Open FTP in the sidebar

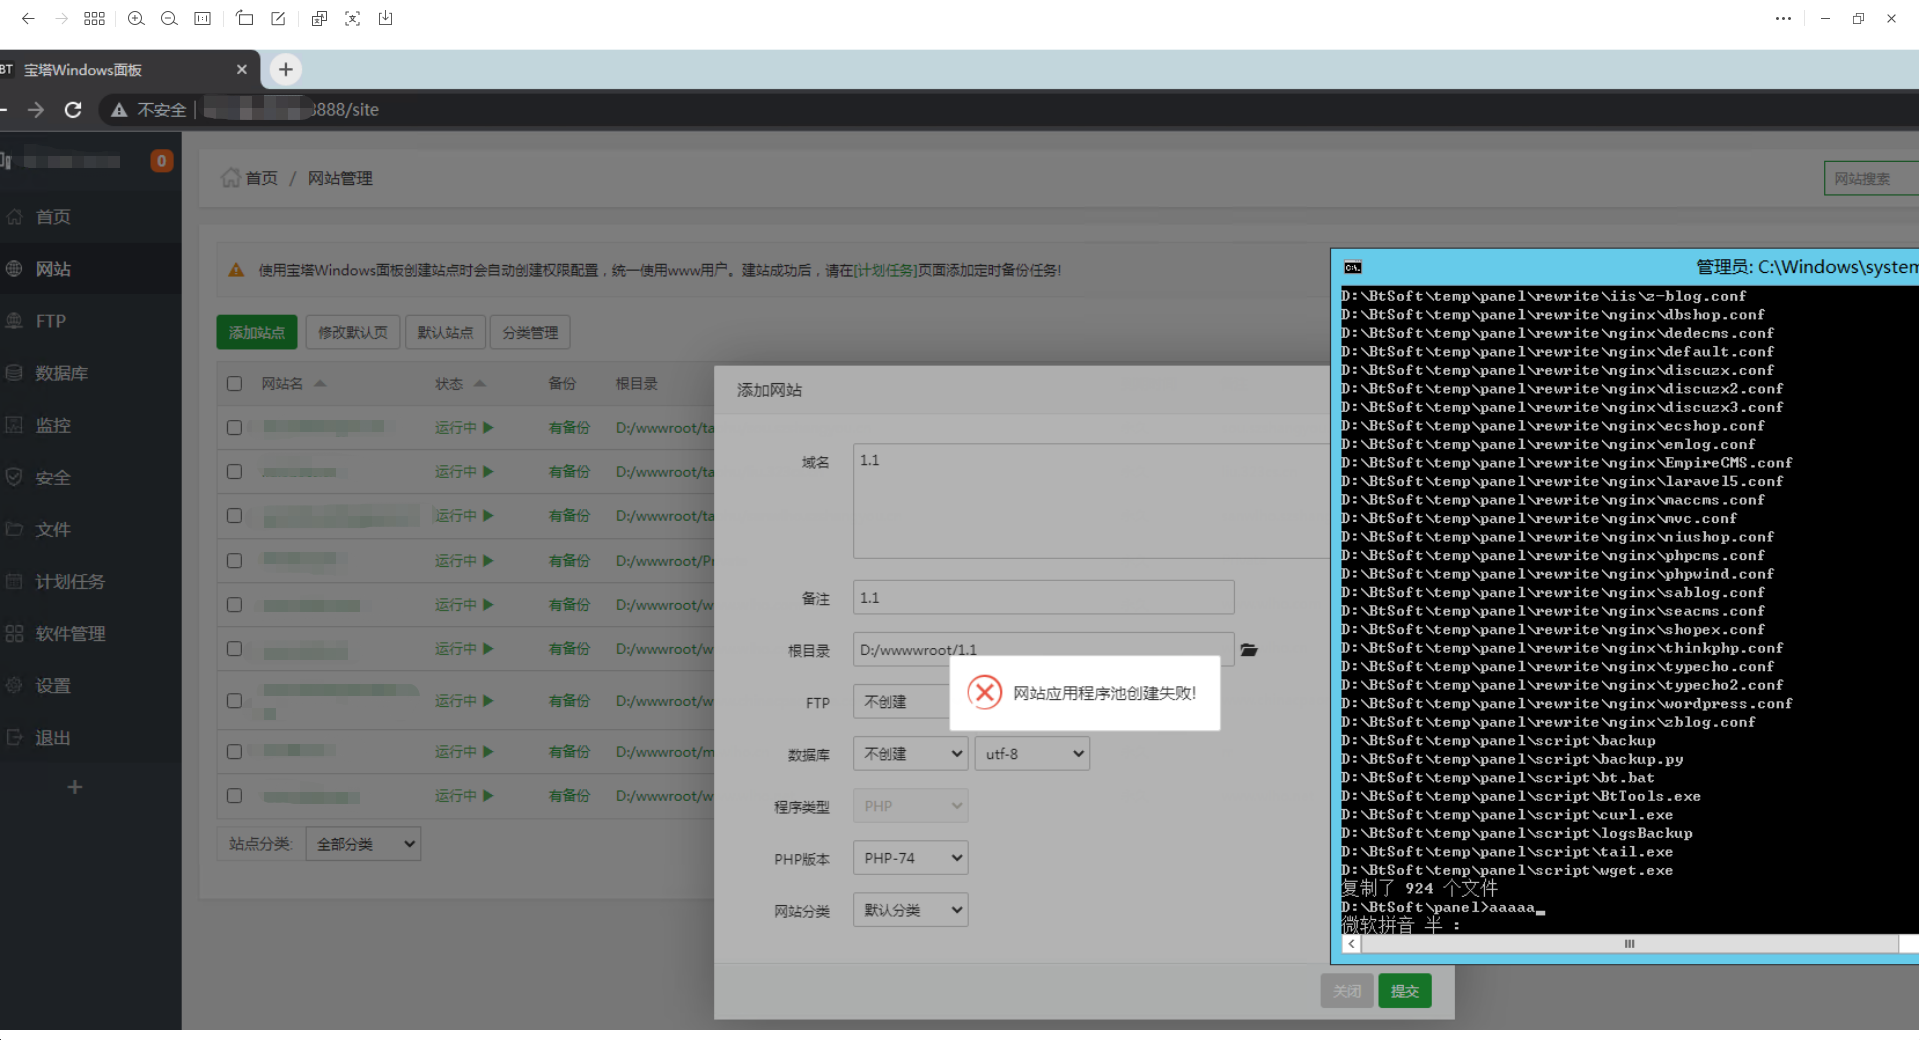pyautogui.click(x=50, y=321)
